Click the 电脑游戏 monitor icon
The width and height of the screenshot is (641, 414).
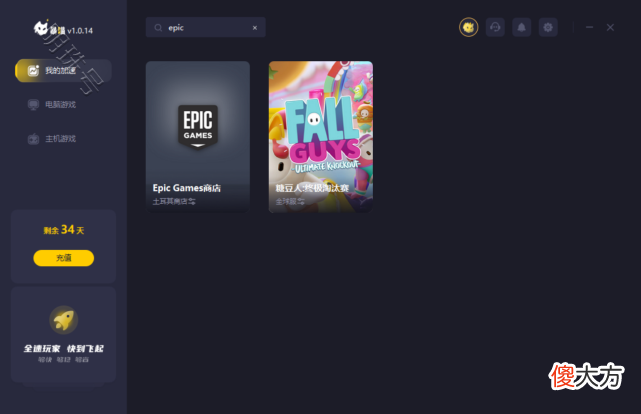[33, 105]
